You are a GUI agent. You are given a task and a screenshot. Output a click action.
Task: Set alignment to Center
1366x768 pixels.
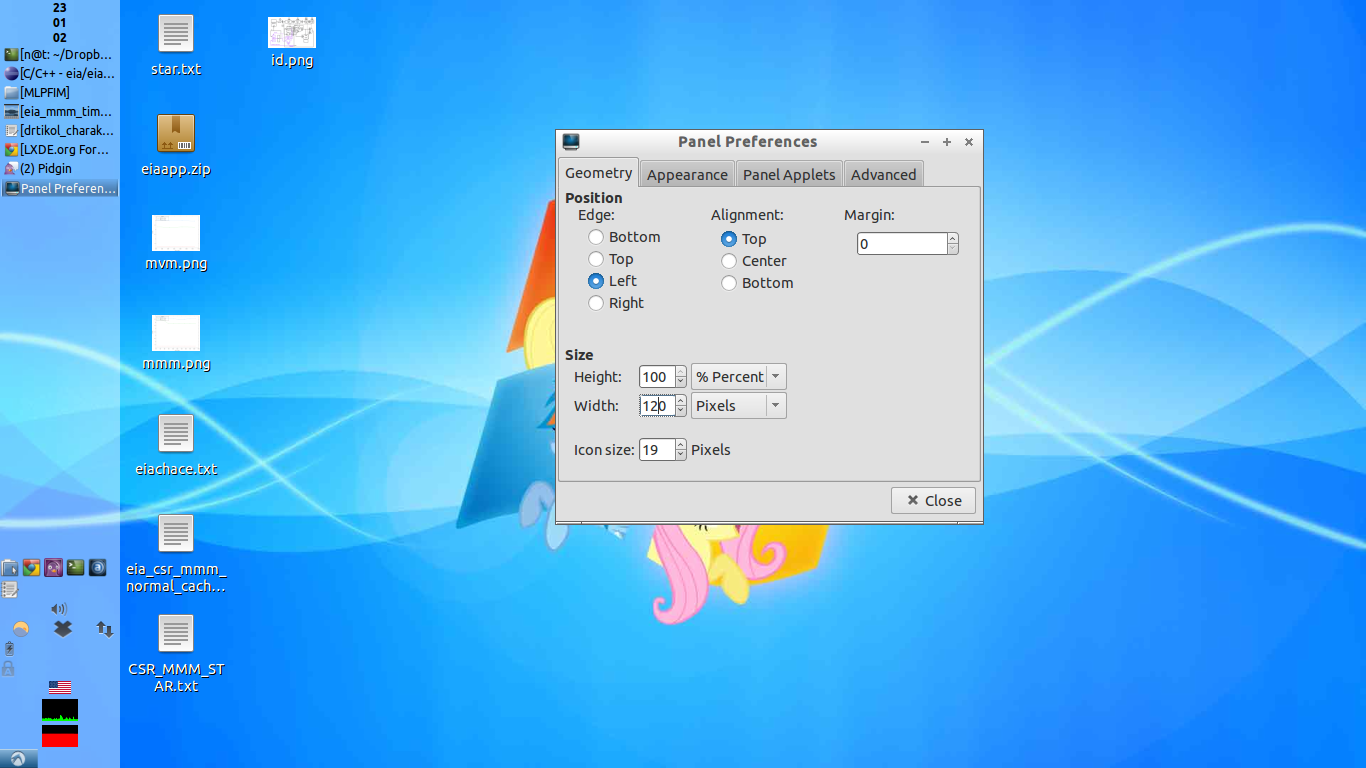pyautogui.click(x=729, y=261)
